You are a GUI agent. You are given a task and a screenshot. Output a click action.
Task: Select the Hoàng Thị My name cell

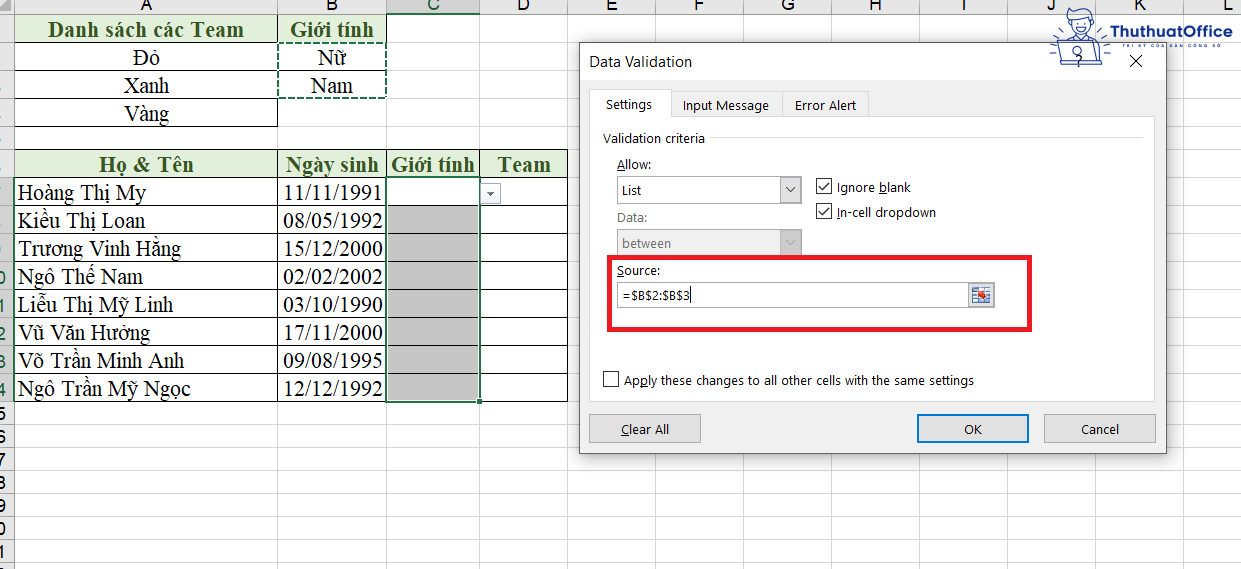coord(146,192)
